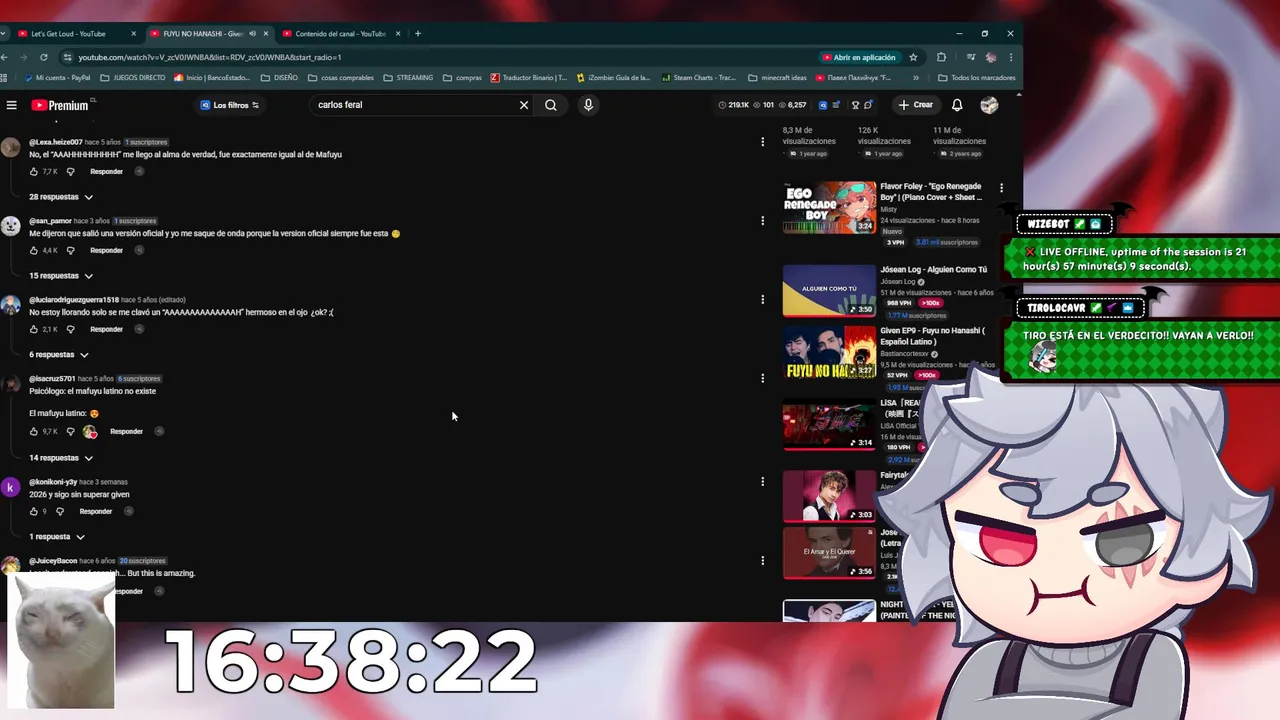
Task: Open the minecraft ideas bookmark folder
Action: 777,78
